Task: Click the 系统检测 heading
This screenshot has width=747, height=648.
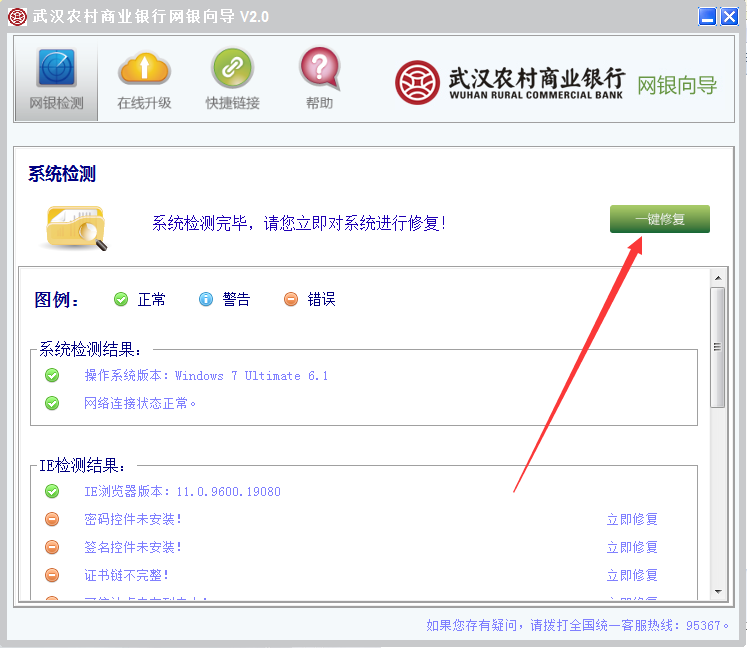Action: (62, 173)
